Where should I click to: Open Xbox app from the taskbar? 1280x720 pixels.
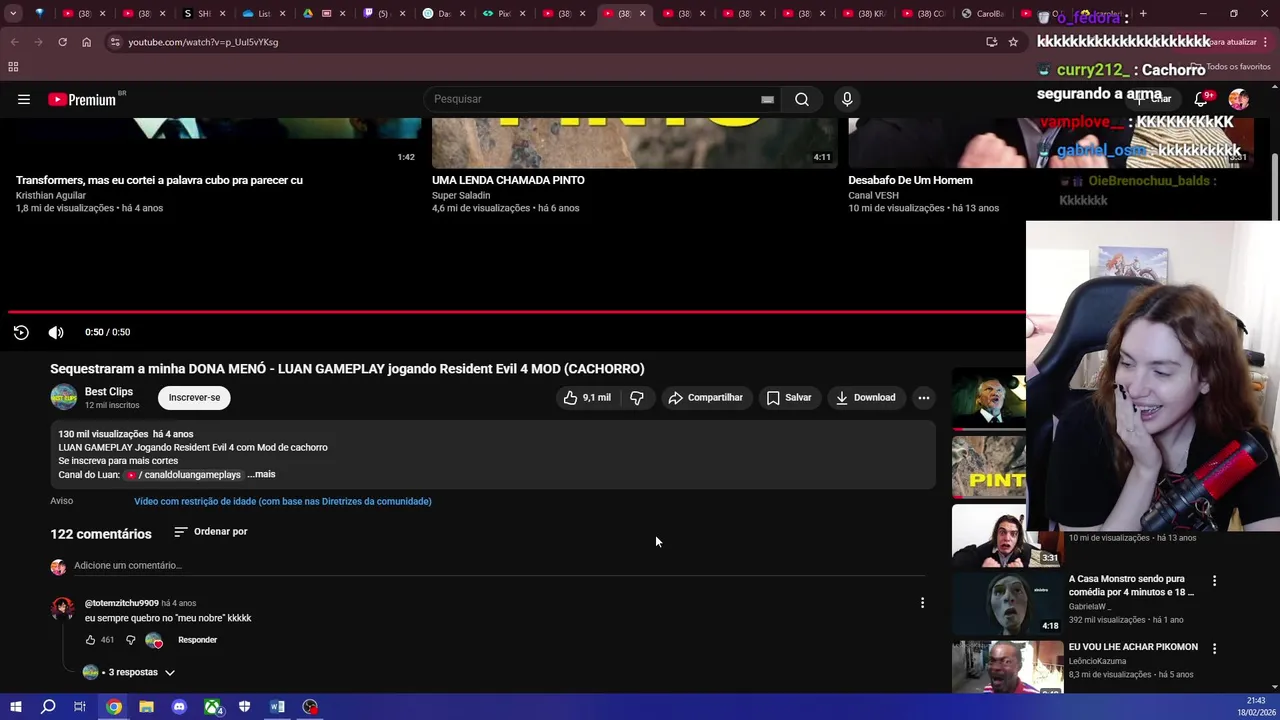212,707
